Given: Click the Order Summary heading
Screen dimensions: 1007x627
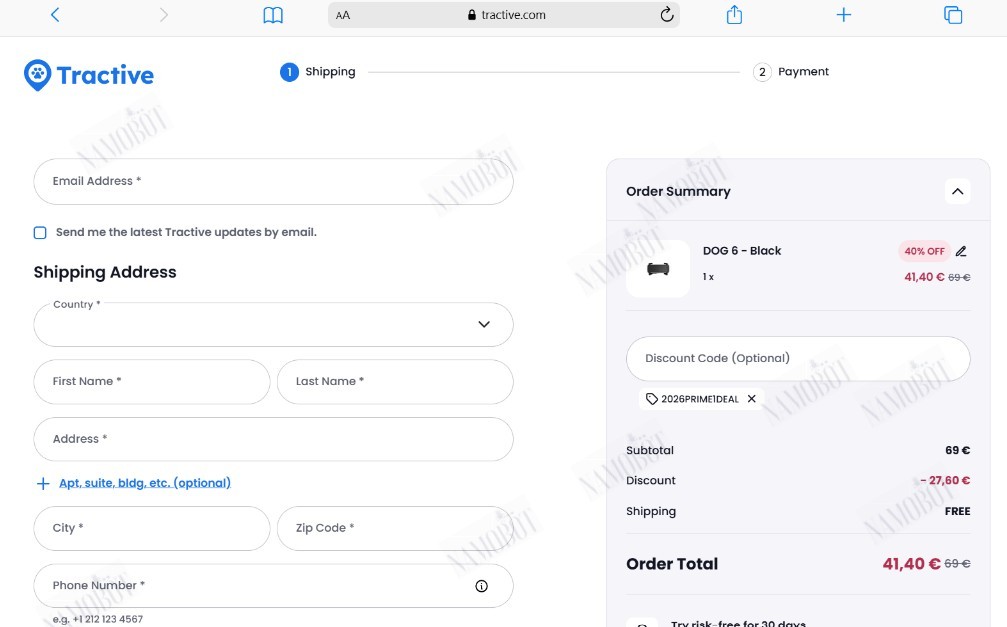Looking at the screenshot, I should 678,191.
